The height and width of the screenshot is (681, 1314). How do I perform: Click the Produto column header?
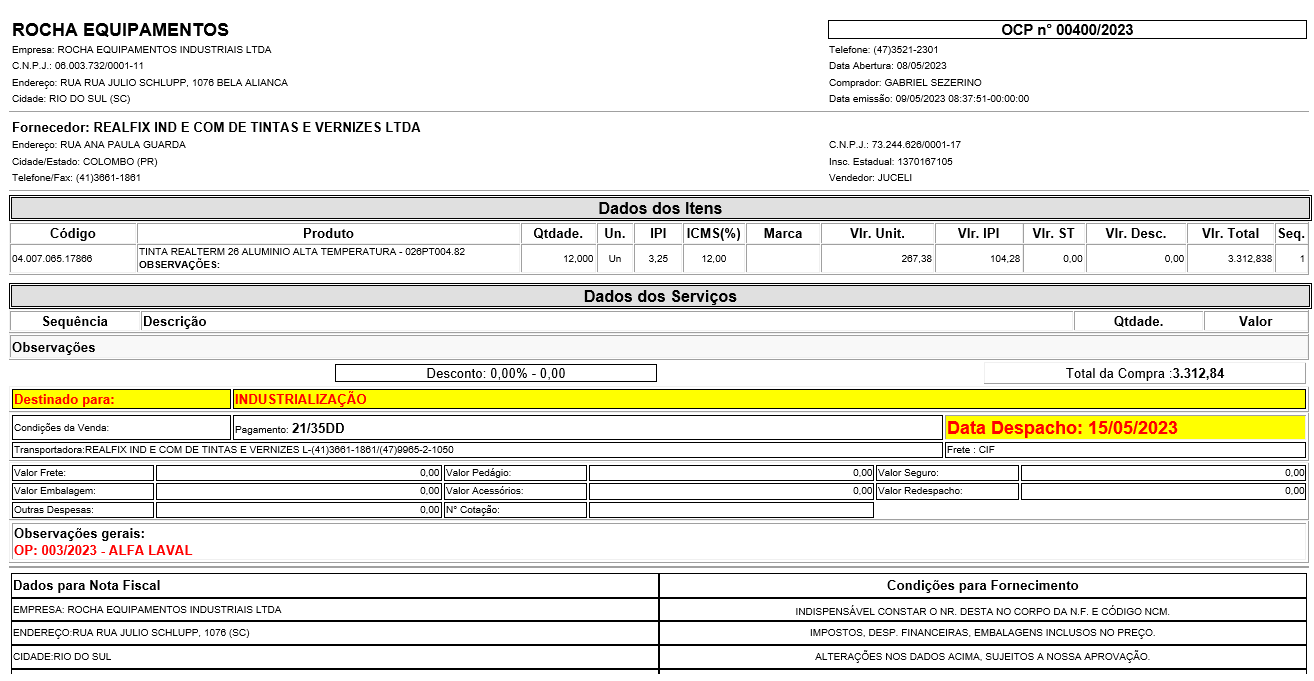328,233
